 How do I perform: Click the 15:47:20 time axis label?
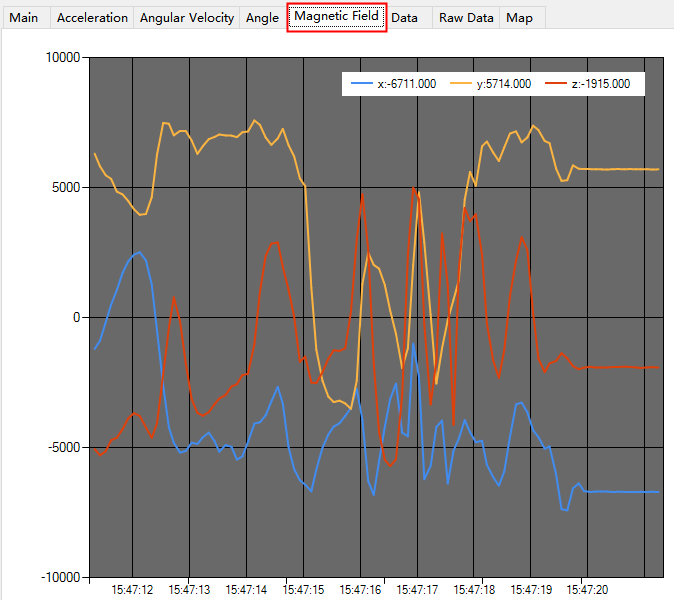click(x=587, y=590)
